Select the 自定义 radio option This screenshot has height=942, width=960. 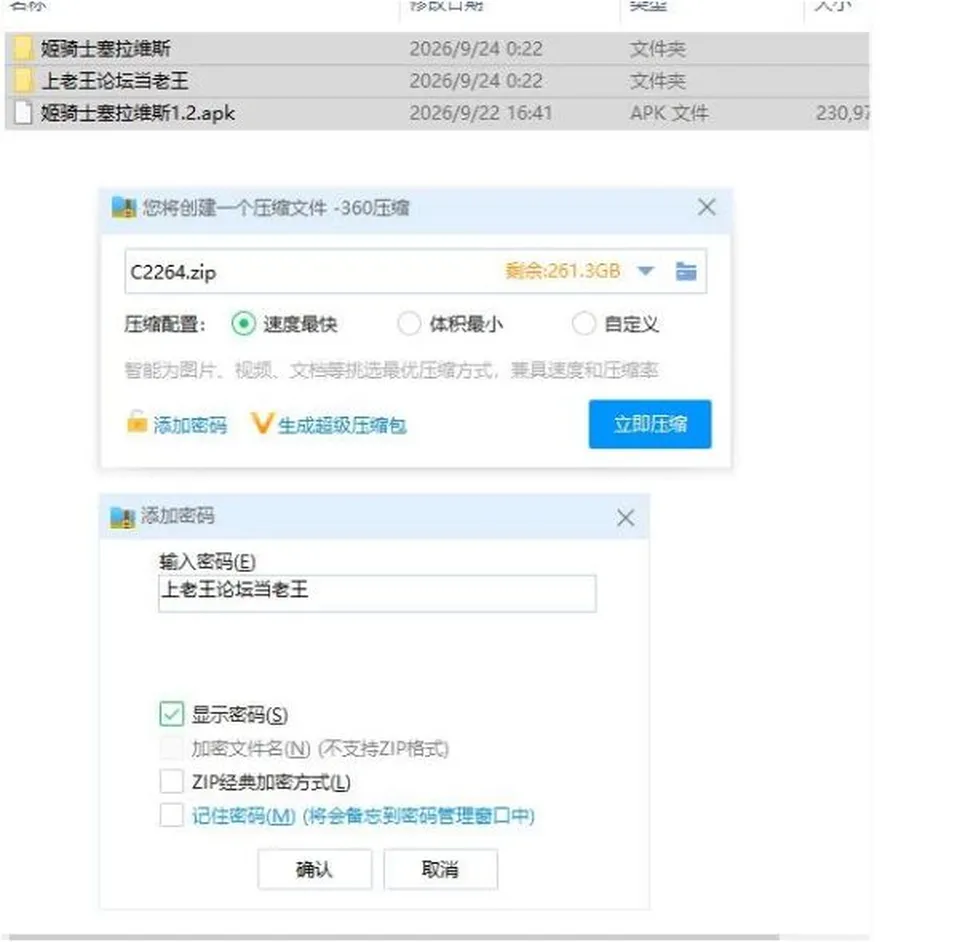[583, 323]
